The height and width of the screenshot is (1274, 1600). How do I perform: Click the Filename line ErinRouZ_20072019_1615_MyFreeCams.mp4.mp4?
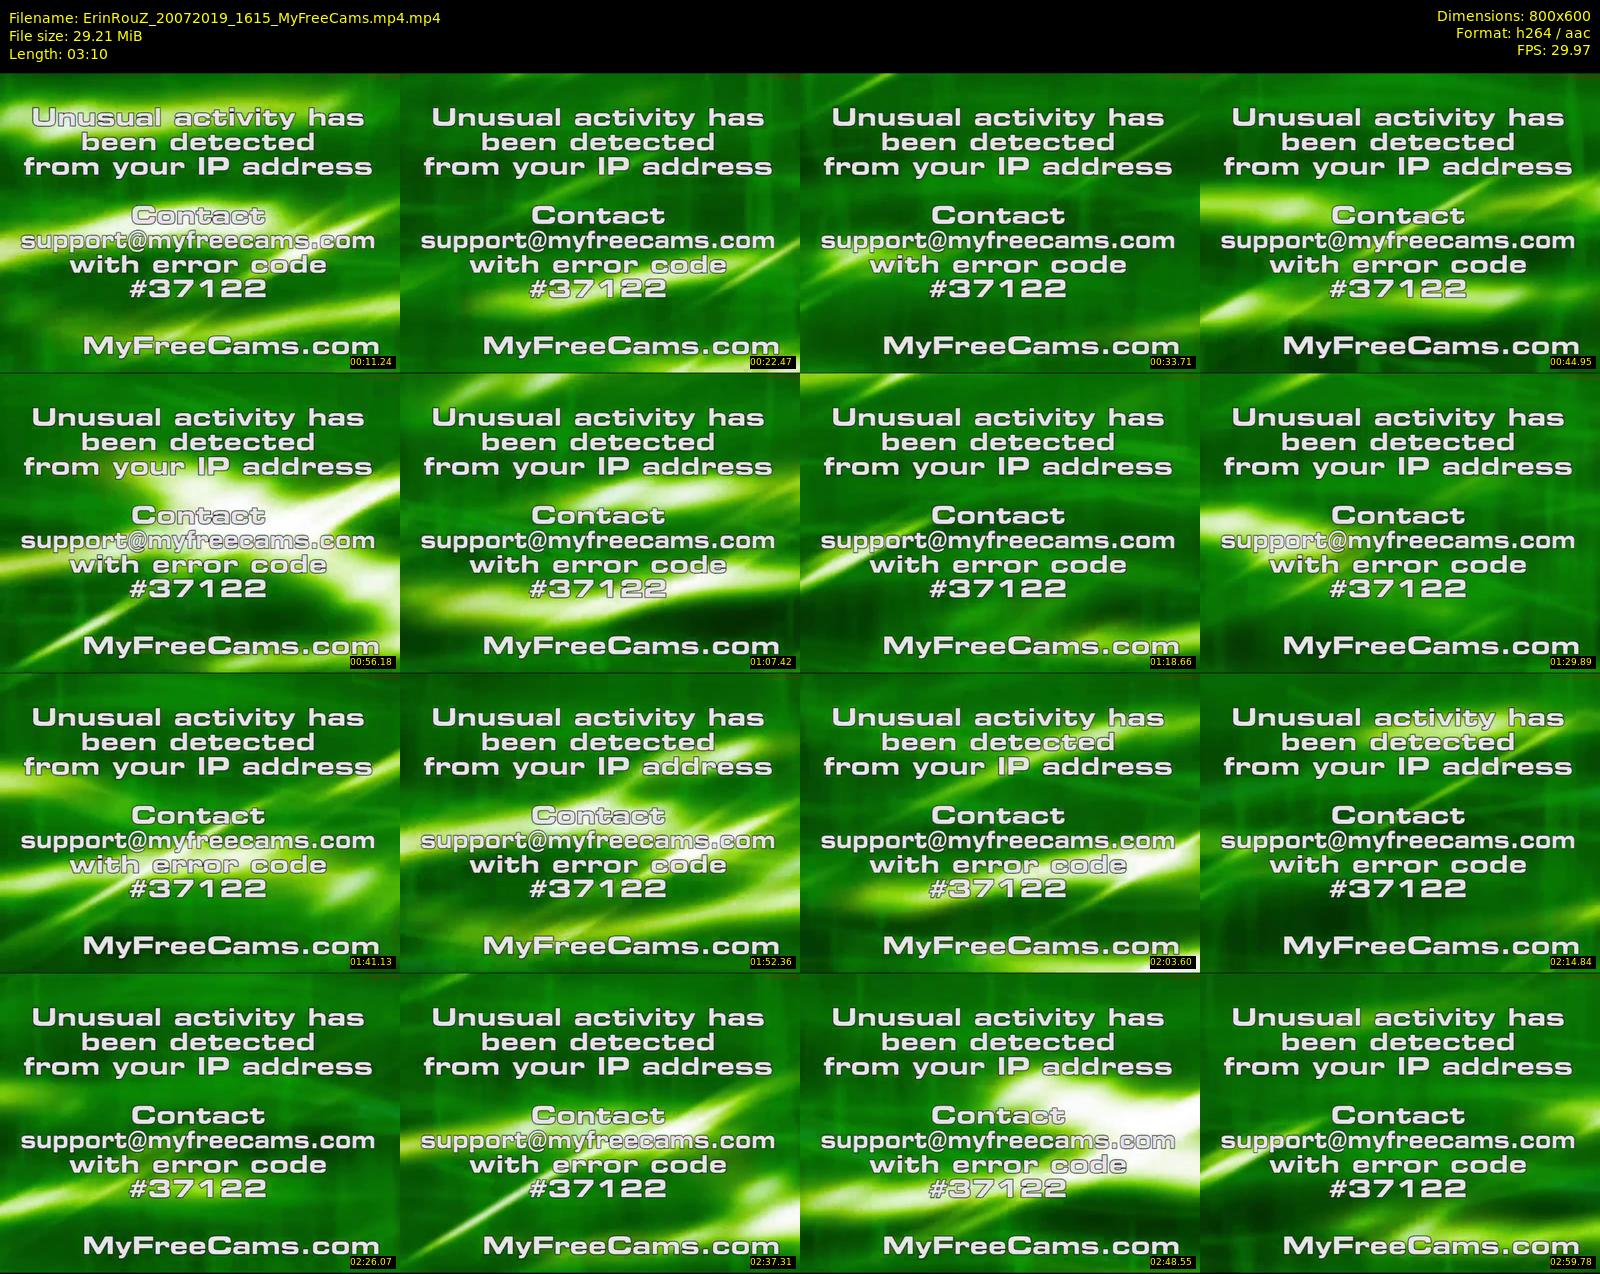225,18
